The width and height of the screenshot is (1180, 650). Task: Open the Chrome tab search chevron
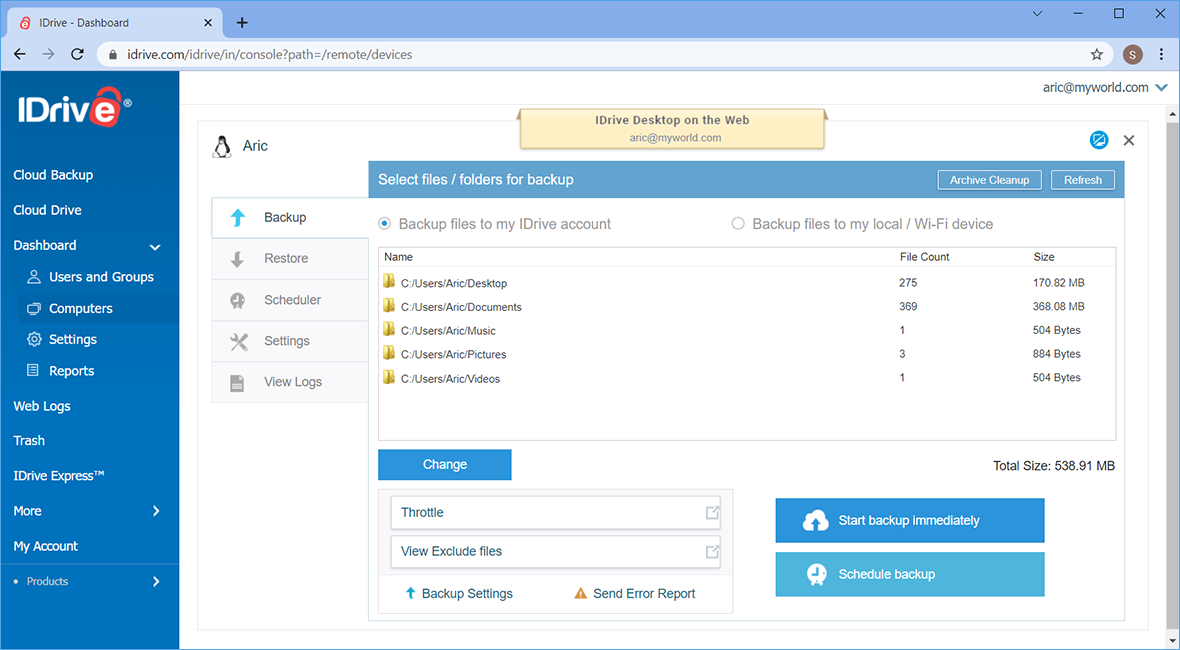(1037, 14)
